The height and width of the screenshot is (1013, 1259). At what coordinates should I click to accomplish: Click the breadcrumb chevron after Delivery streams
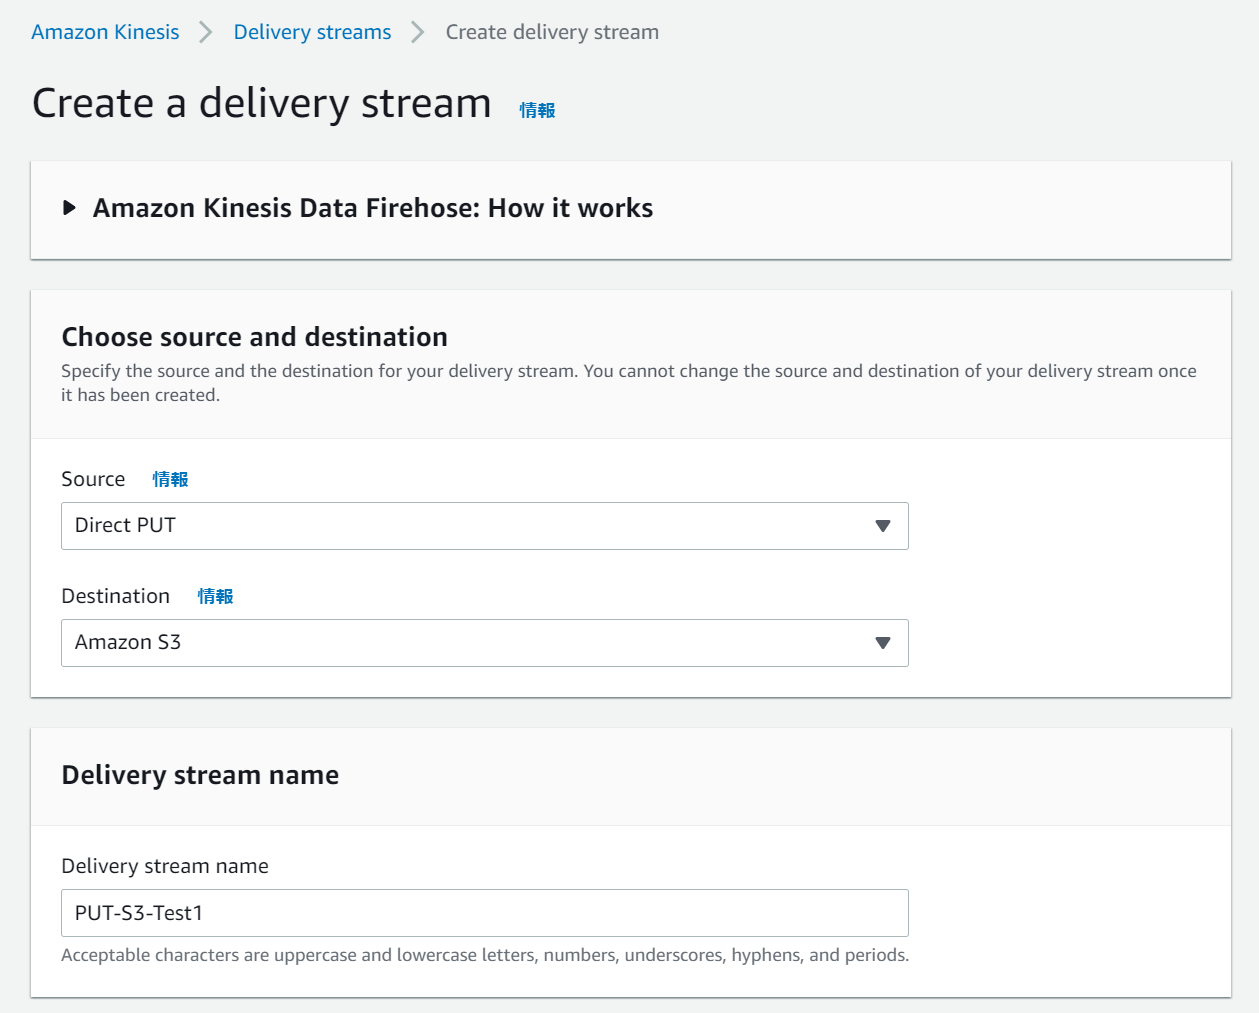point(418,32)
